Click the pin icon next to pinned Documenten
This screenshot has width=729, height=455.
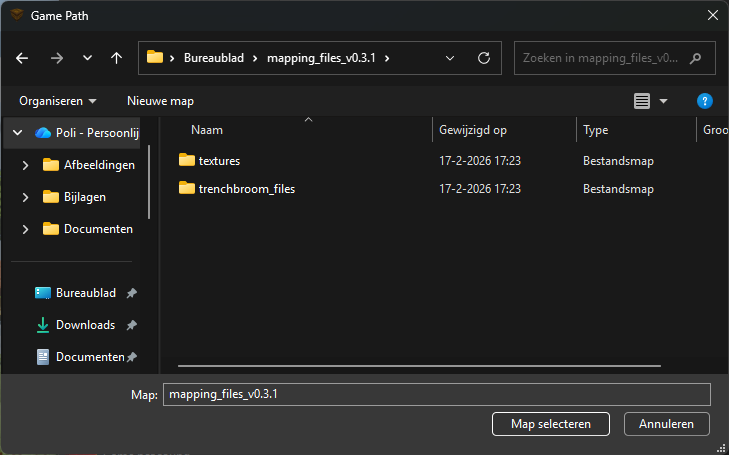pos(132,357)
